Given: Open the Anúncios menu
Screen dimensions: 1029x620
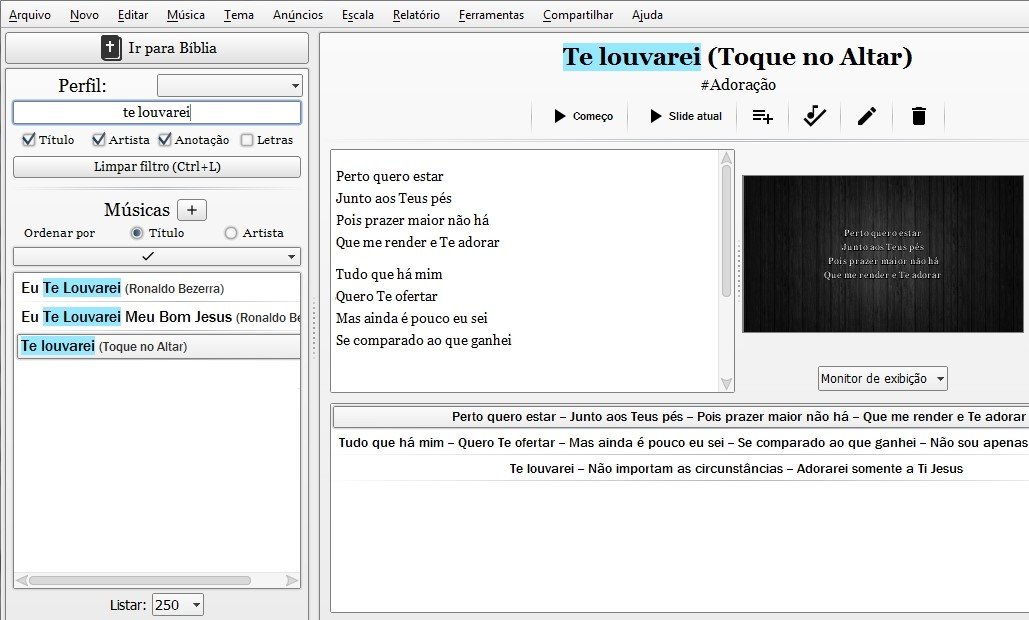Looking at the screenshot, I should pyautogui.click(x=298, y=14).
